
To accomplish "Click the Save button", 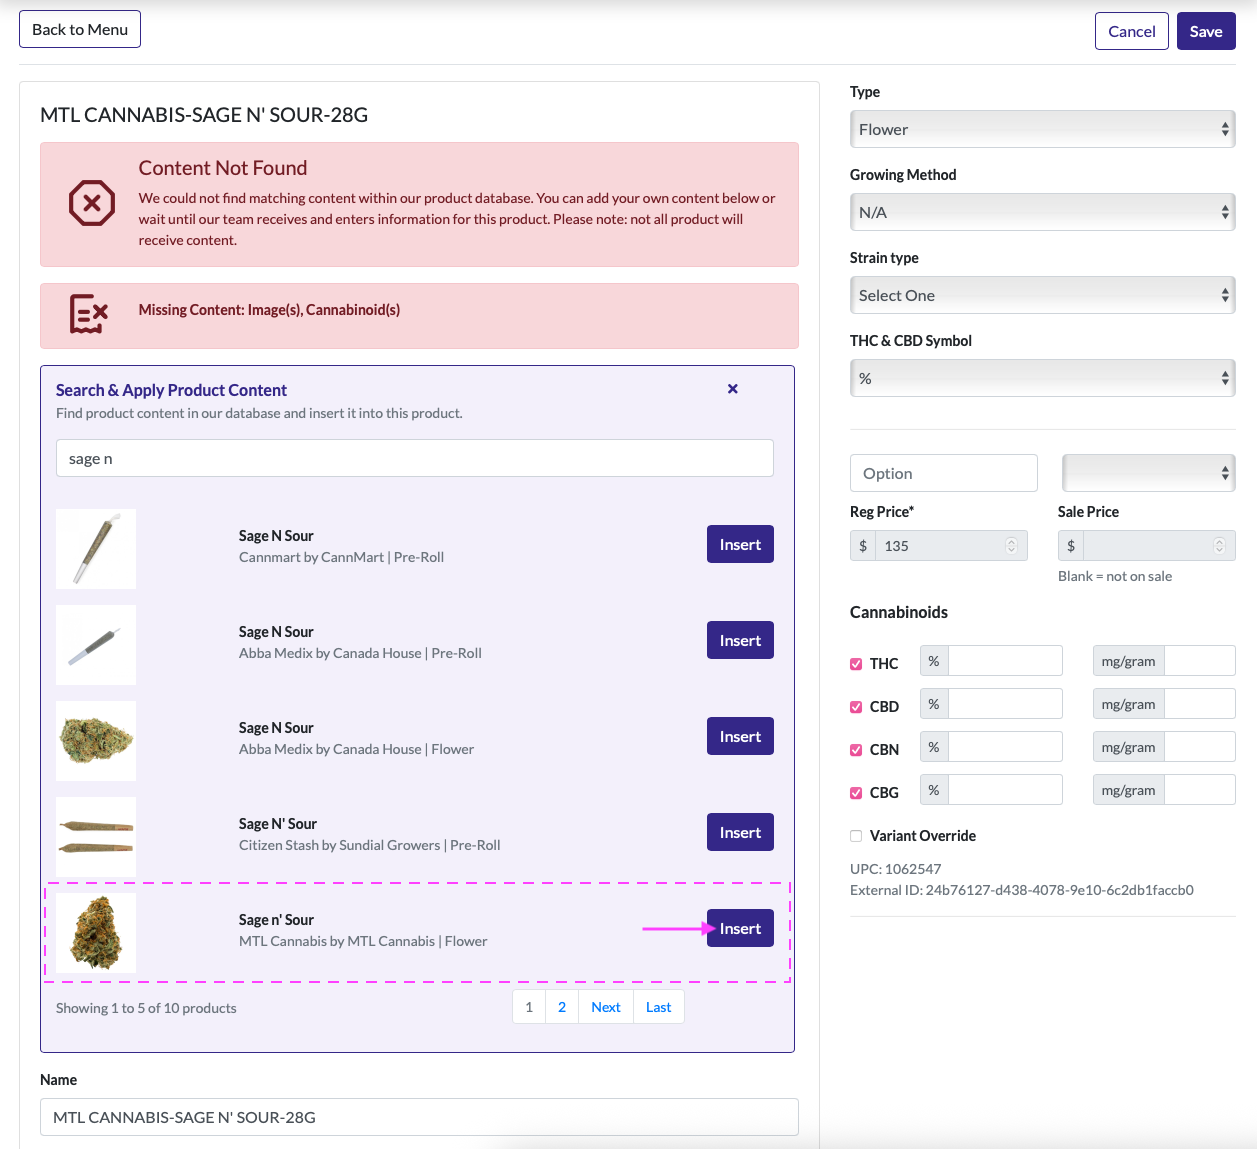I will [1206, 31].
